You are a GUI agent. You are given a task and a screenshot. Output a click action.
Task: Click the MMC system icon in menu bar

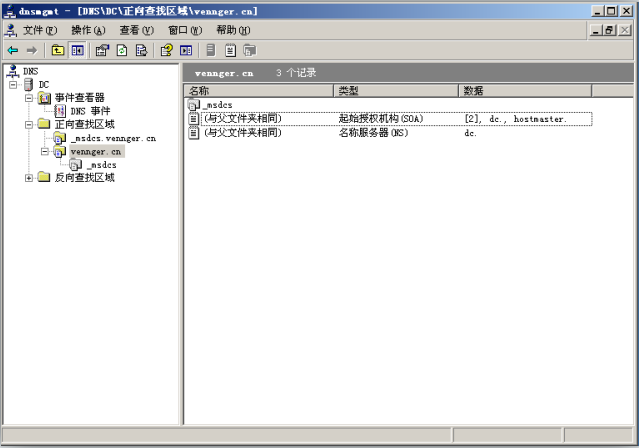click(x=11, y=30)
